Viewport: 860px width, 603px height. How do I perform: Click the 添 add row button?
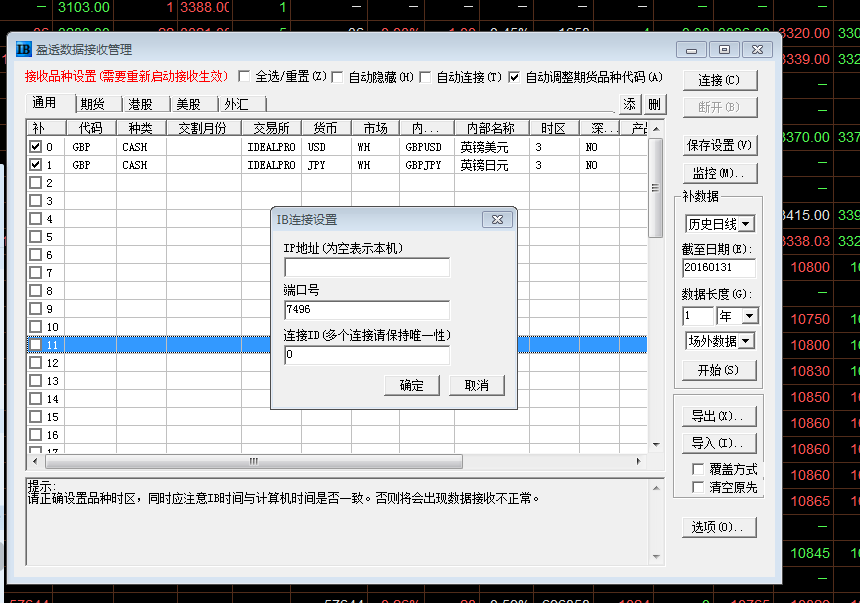point(629,104)
